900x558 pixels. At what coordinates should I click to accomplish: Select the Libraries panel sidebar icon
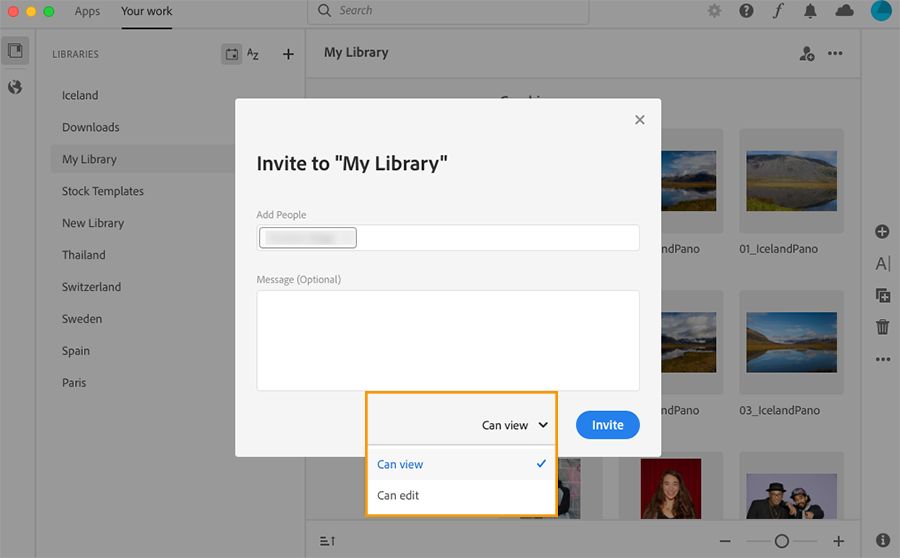[15, 51]
